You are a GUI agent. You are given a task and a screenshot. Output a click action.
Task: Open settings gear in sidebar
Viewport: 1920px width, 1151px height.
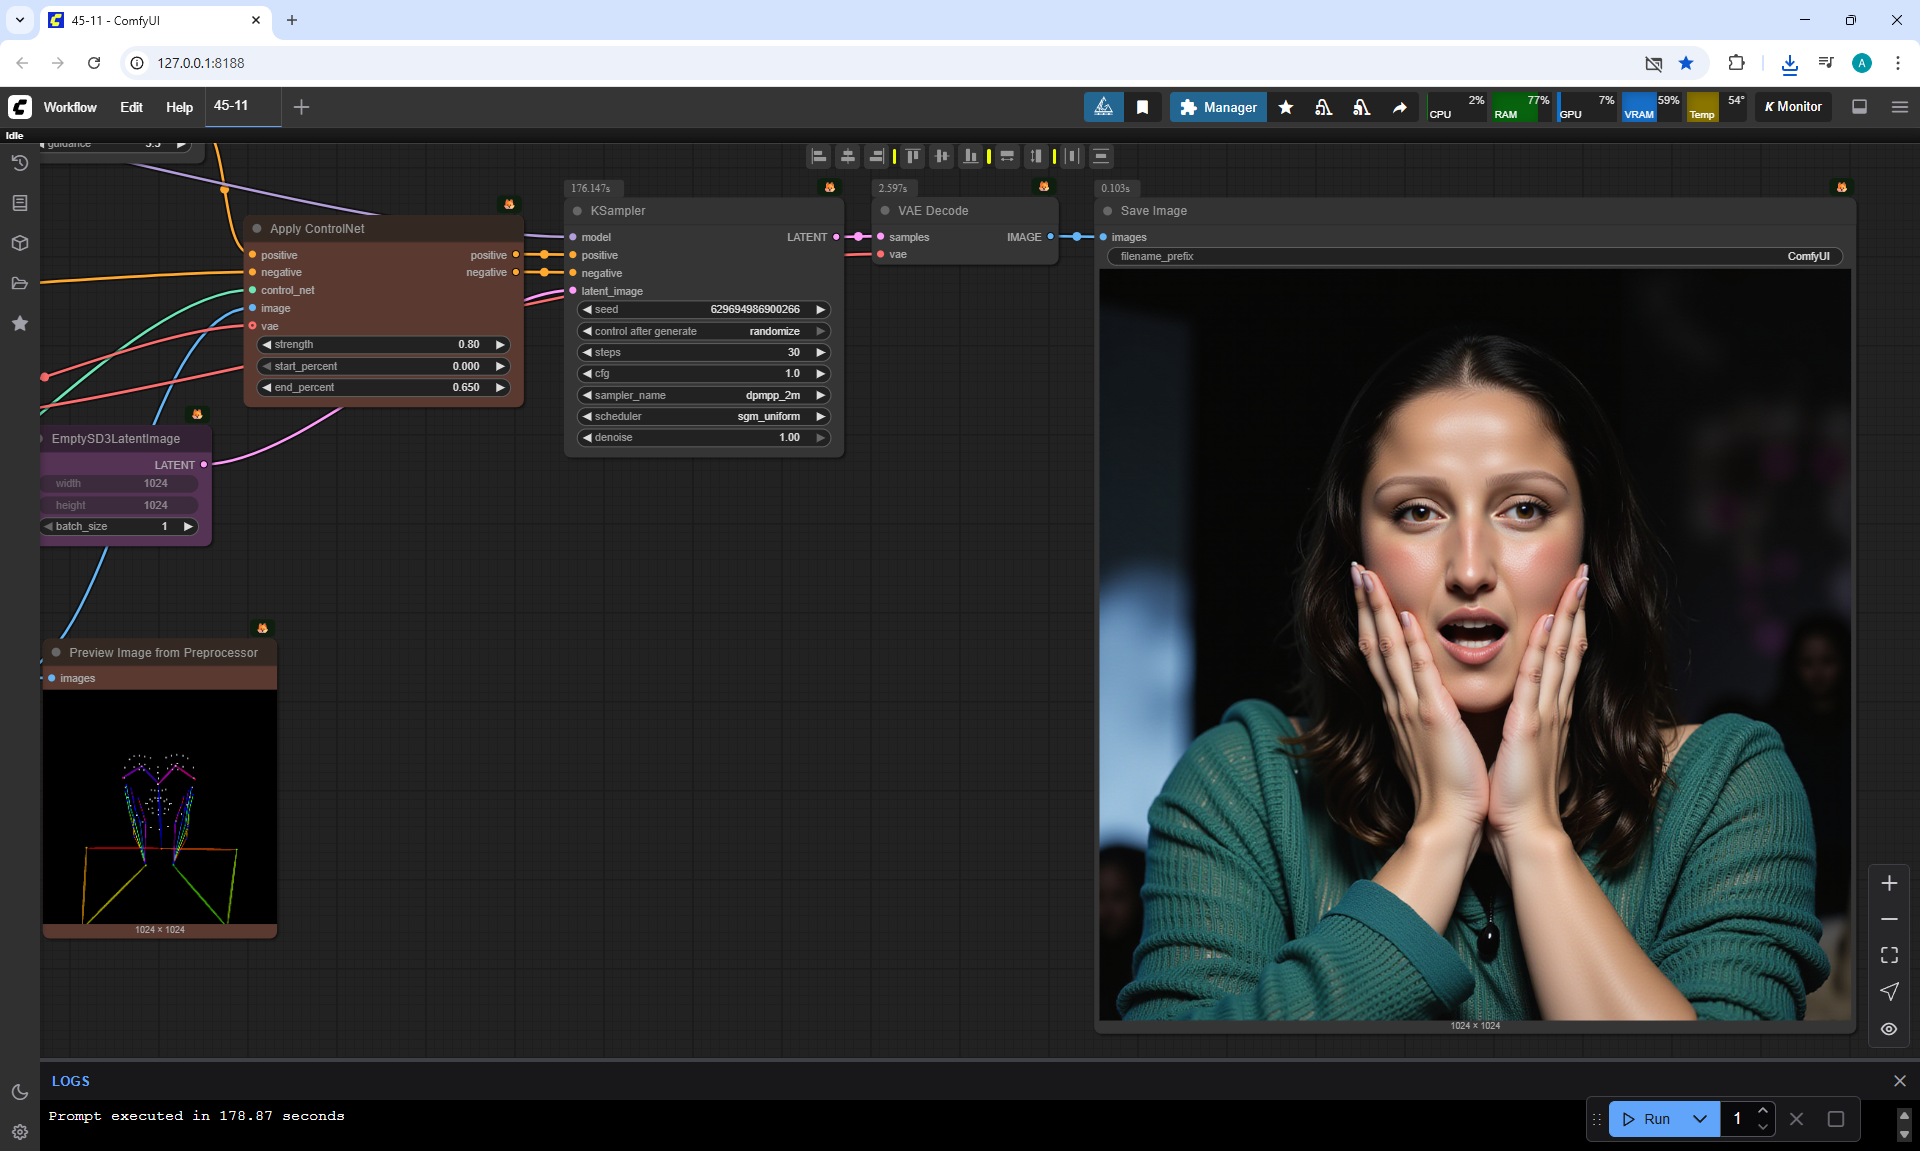[19, 1131]
